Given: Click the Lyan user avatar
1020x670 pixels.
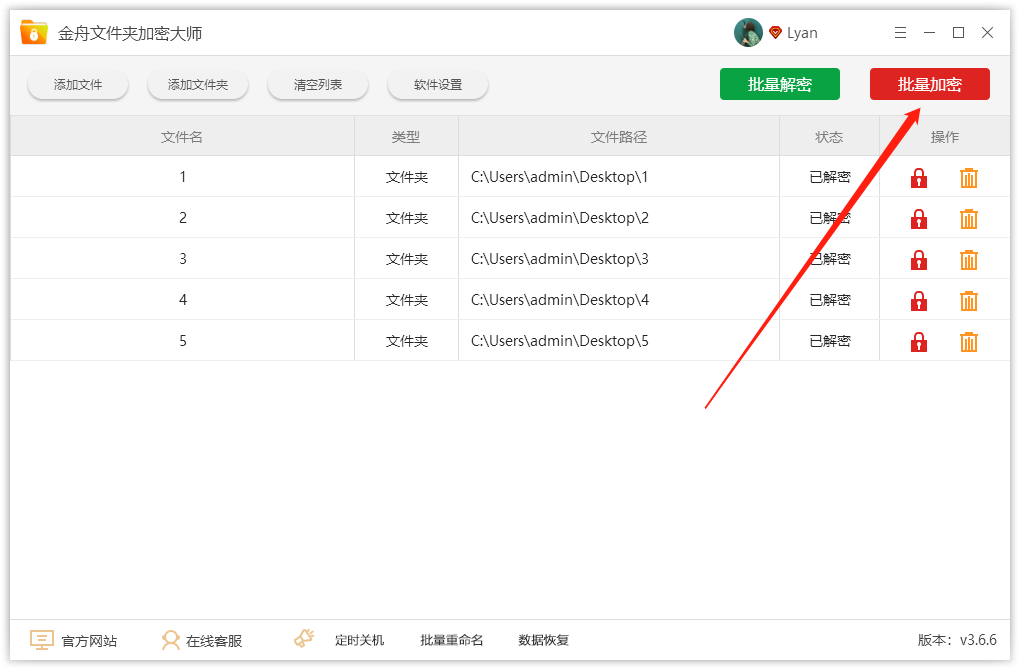Looking at the screenshot, I should tap(748, 33).
